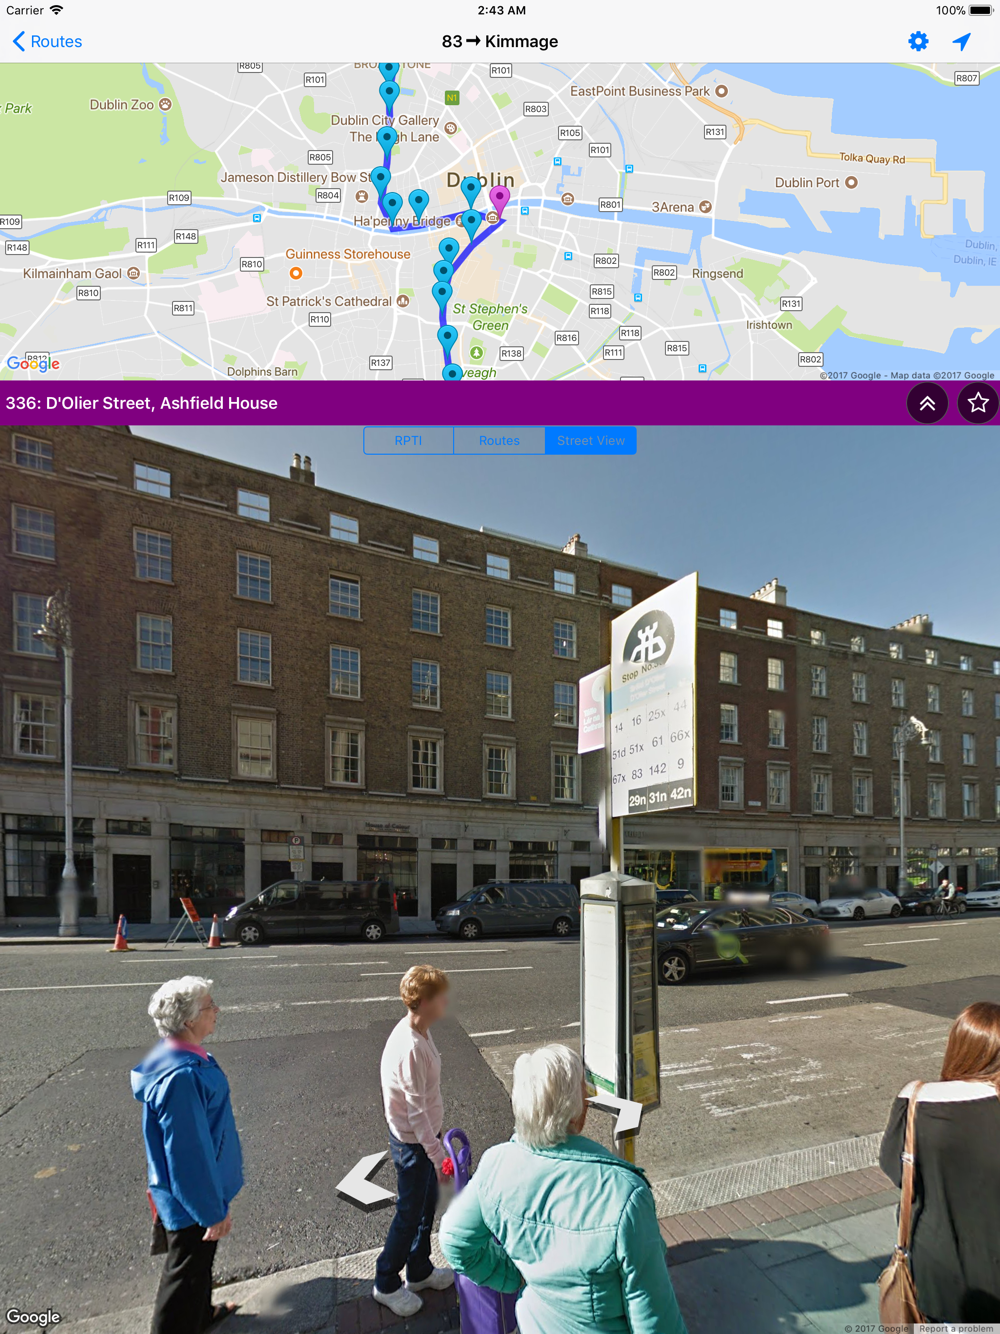Tap the St Patrick's Cathedral icon

click(x=403, y=301)
